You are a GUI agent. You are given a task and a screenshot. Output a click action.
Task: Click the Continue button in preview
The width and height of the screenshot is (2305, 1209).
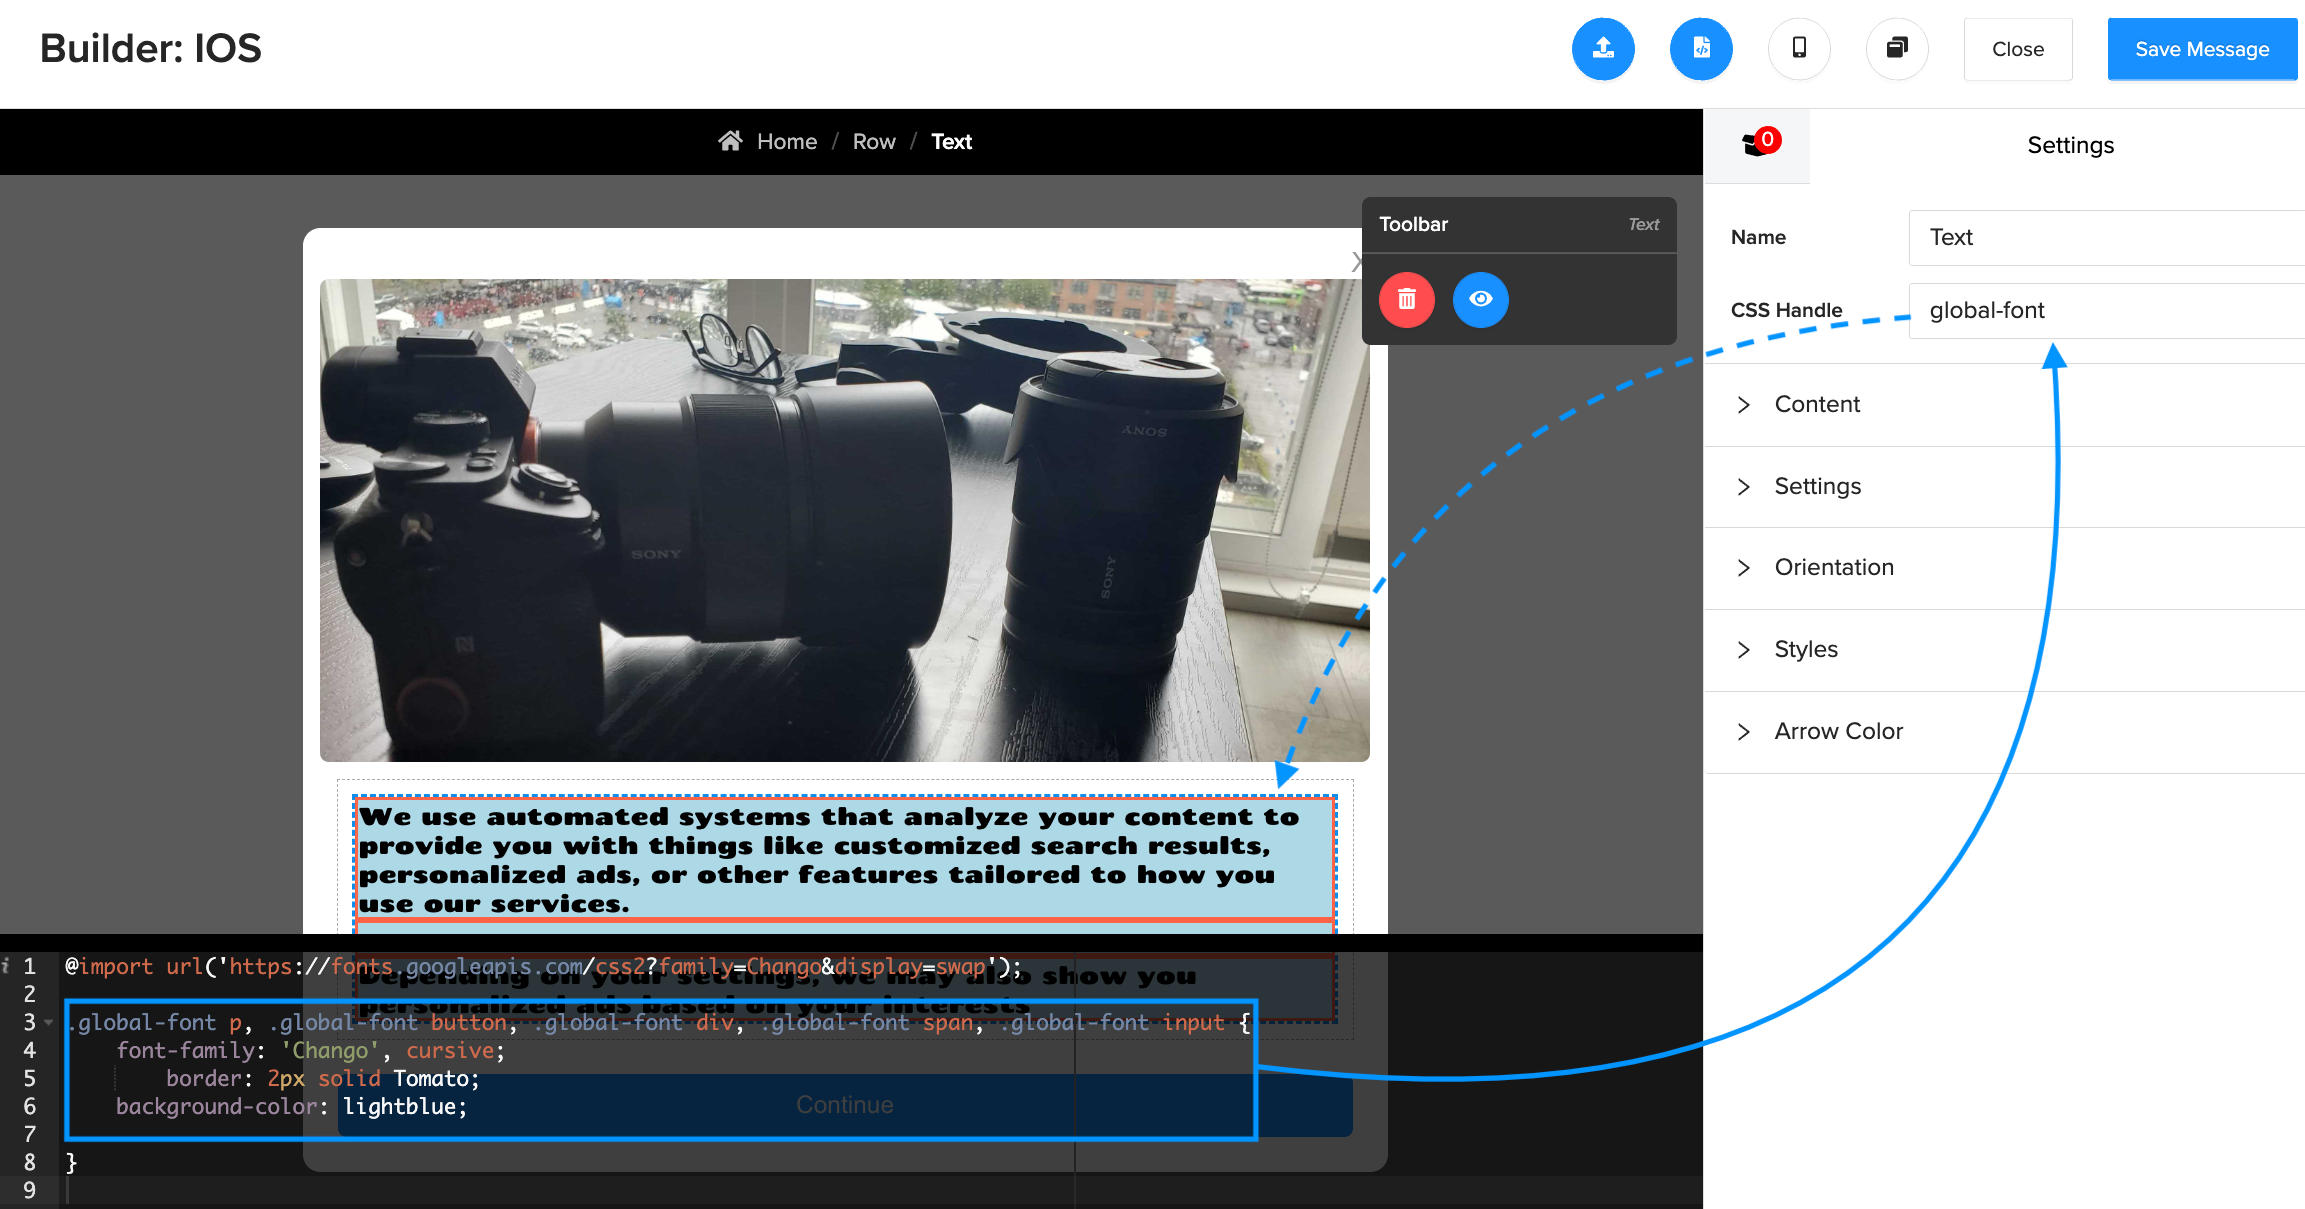point(845,1105)
